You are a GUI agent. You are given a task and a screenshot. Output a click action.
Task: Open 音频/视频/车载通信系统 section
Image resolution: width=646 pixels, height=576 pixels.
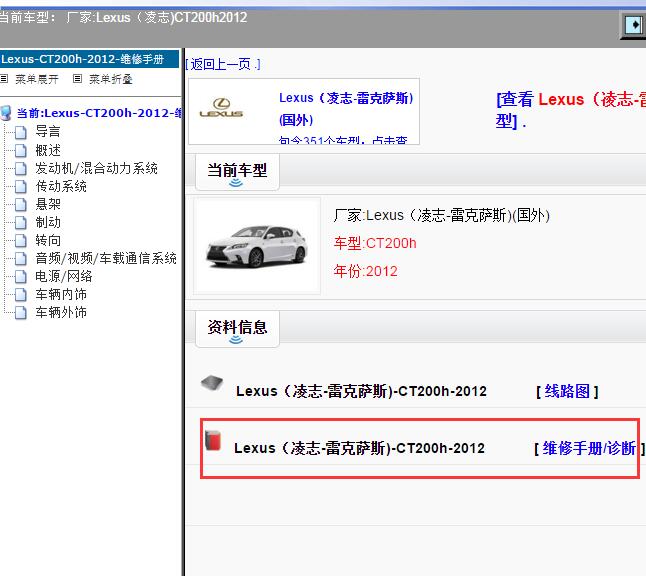[106, 258]
